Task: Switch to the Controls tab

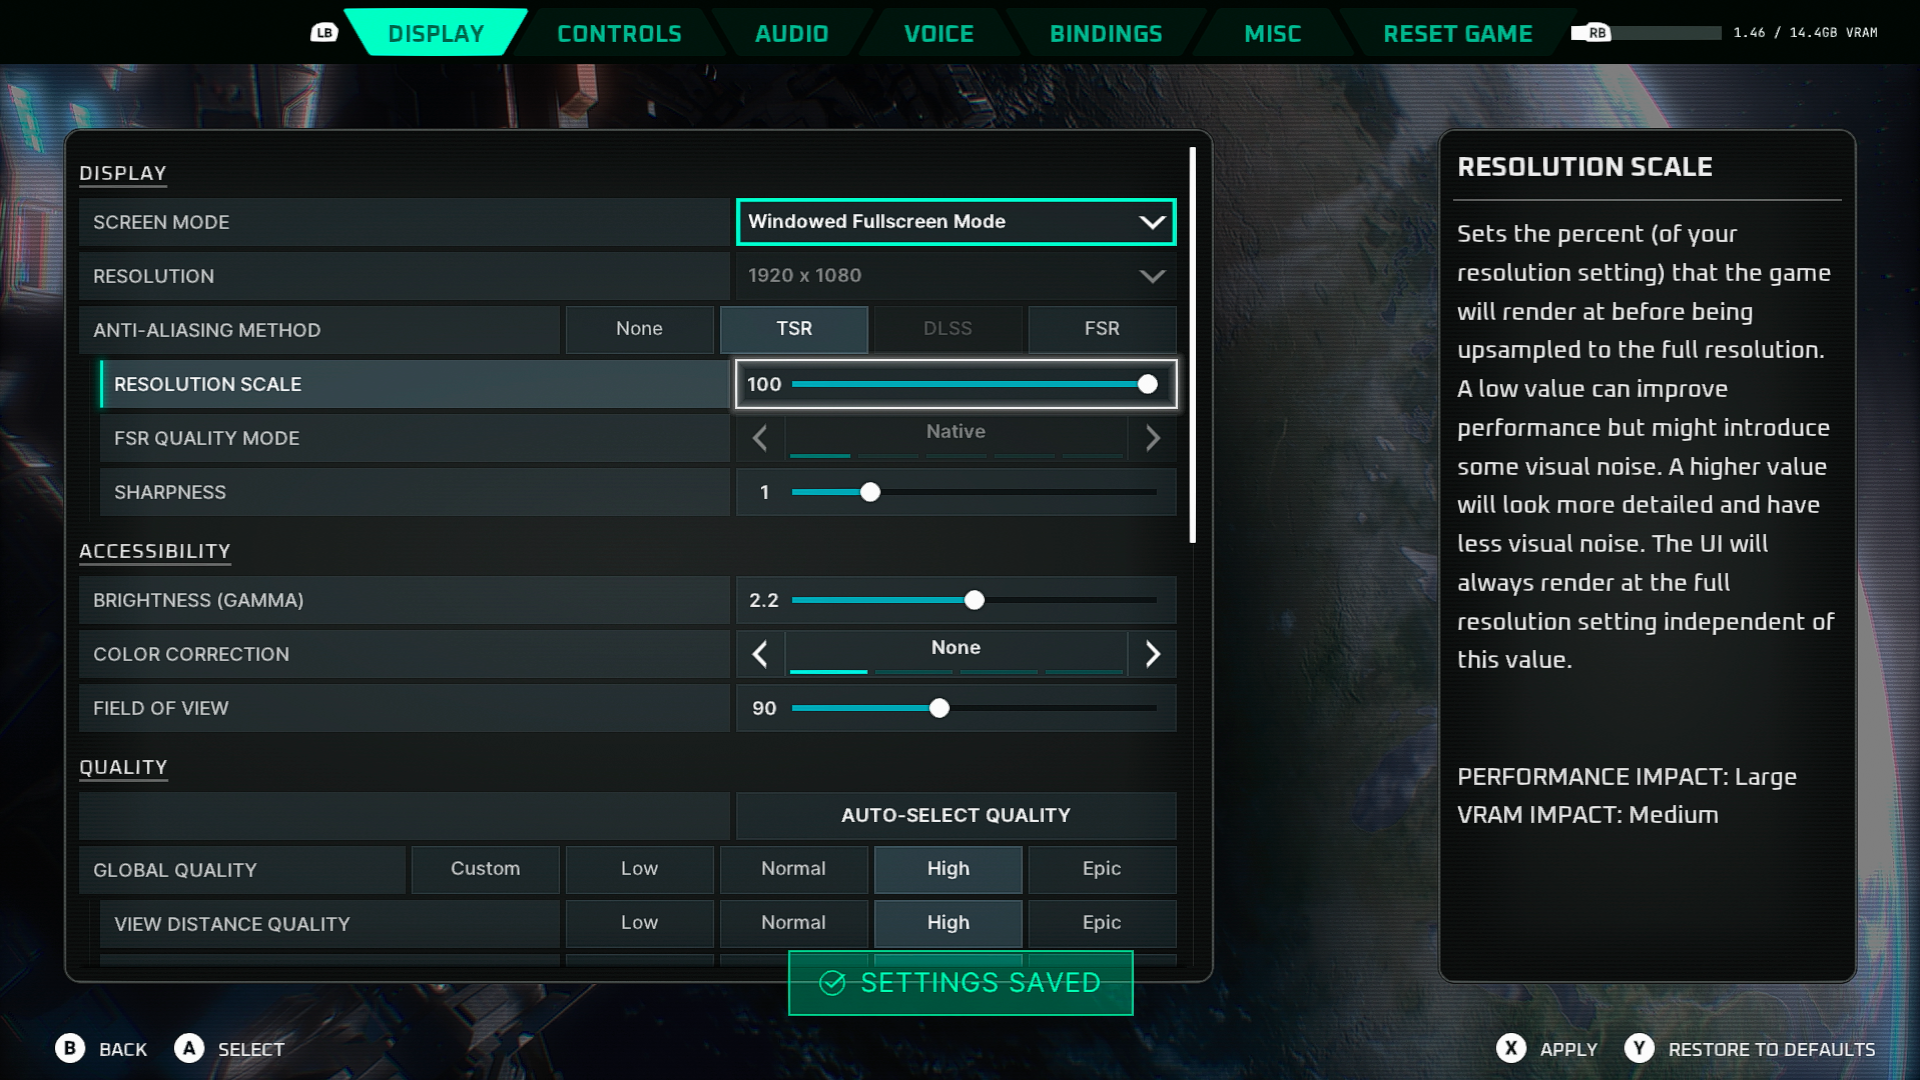Action: pyautogui.click(x=619, y=33)
